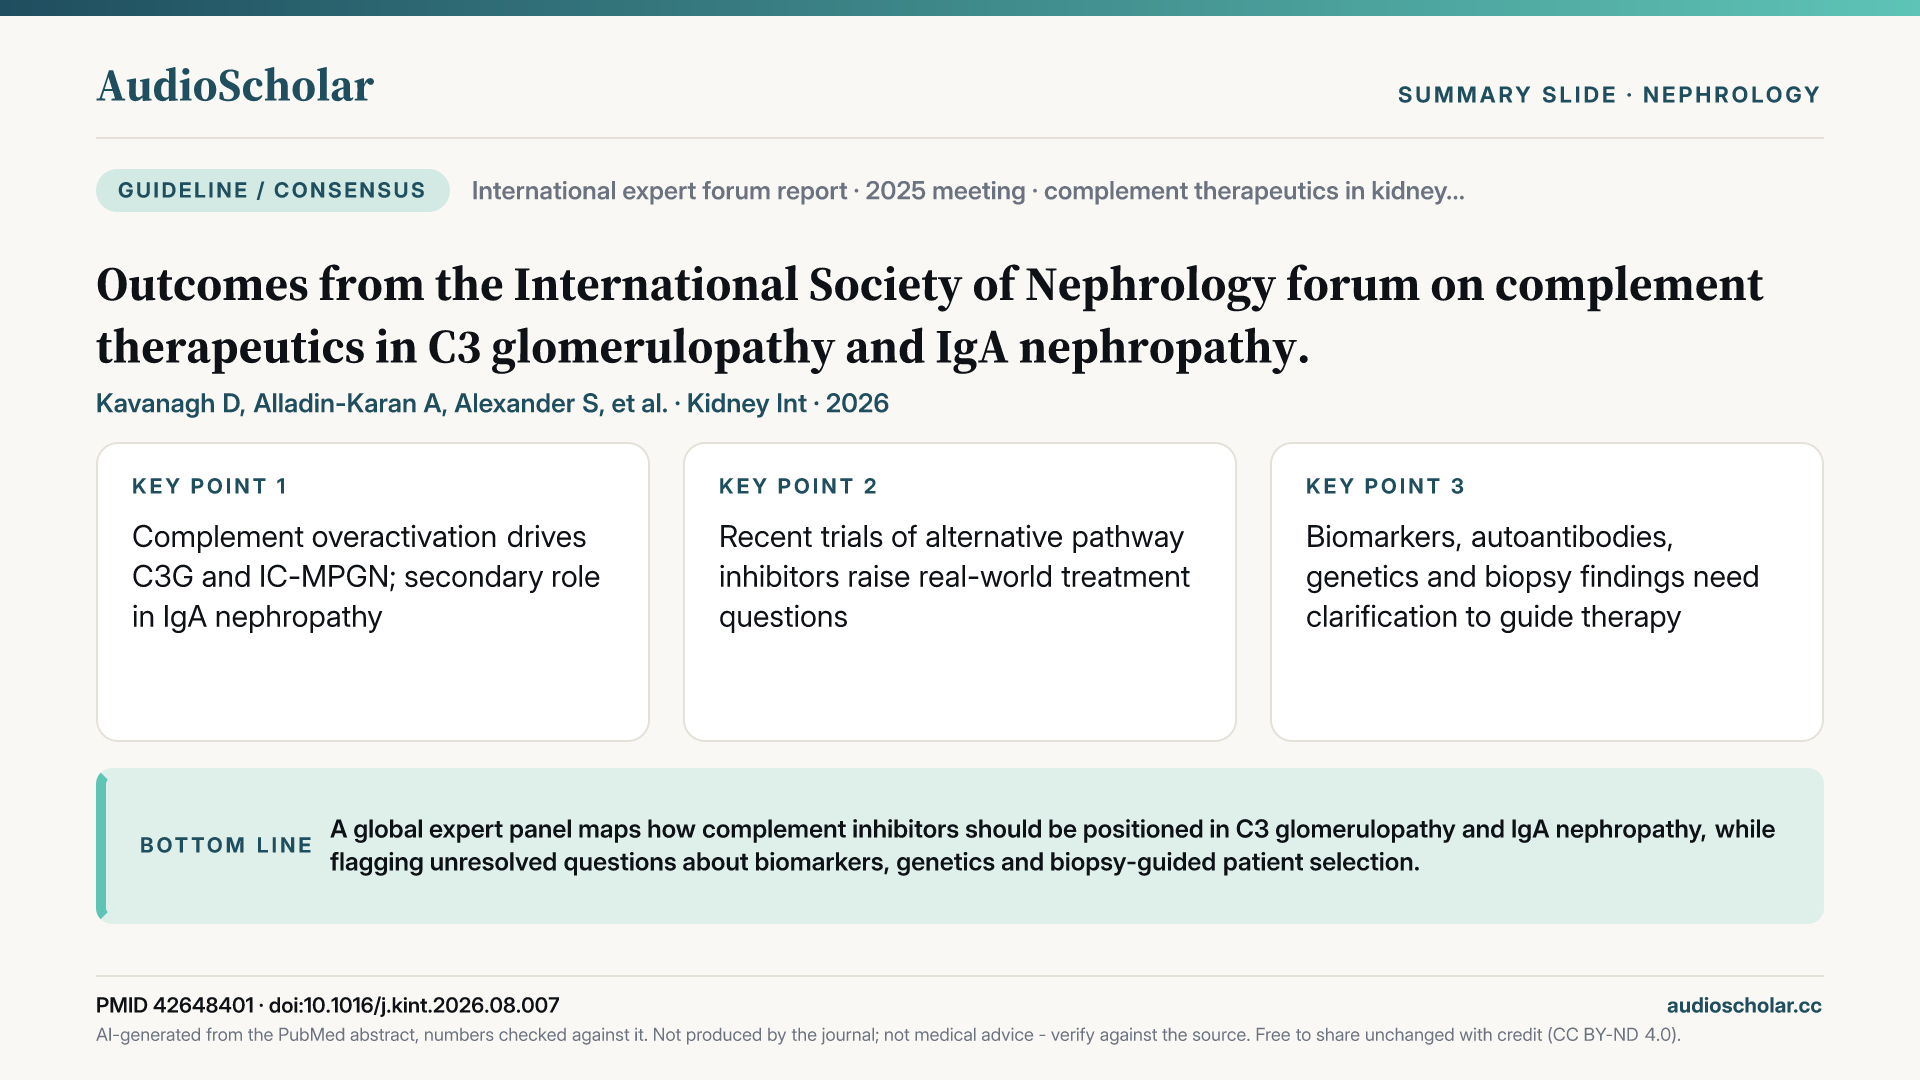Screen dimensions: 1920x1080
Task: Click the authors line 'Kavanagh D, Alladin-Karan A'
Action: click(492, 403)
